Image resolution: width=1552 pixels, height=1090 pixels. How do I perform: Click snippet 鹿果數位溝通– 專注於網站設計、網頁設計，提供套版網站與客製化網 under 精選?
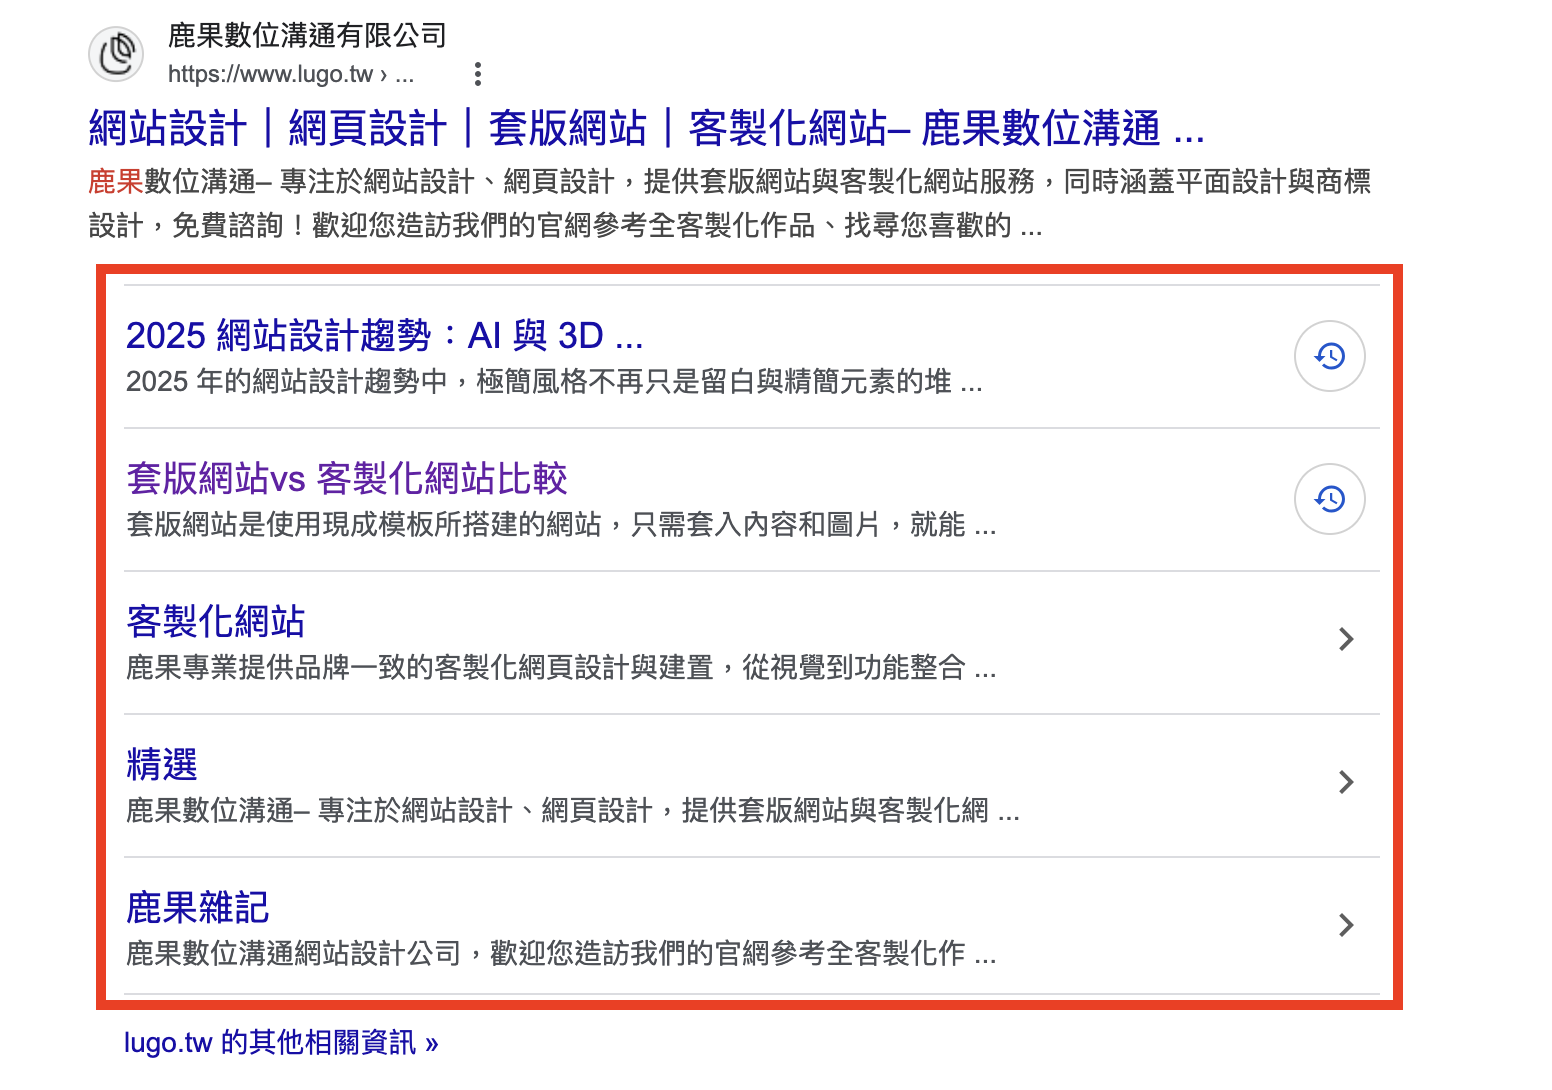point(573,811)
